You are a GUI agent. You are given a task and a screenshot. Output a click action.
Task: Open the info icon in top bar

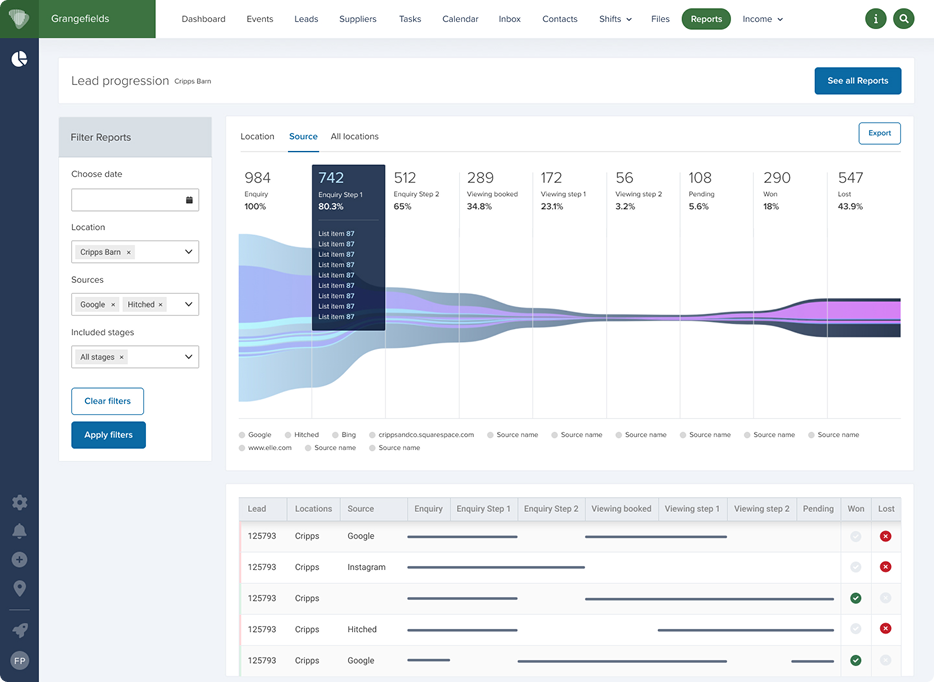(875, 19)
